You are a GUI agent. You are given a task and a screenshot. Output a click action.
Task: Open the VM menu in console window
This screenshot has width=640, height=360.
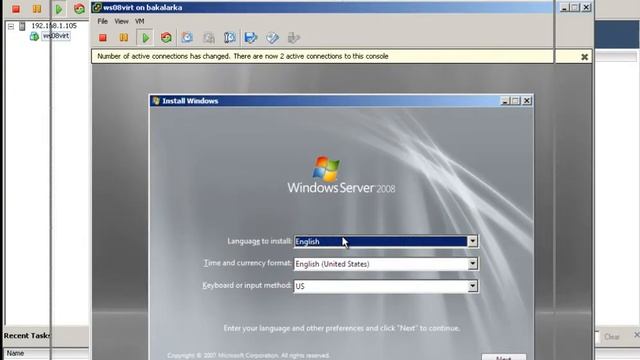pos(140,21)
